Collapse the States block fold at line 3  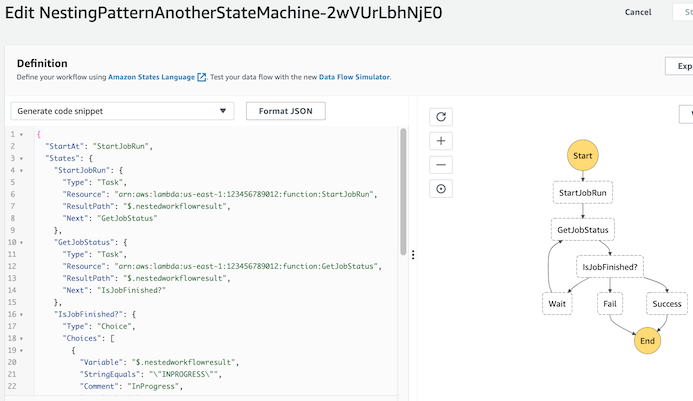point(21,158)
